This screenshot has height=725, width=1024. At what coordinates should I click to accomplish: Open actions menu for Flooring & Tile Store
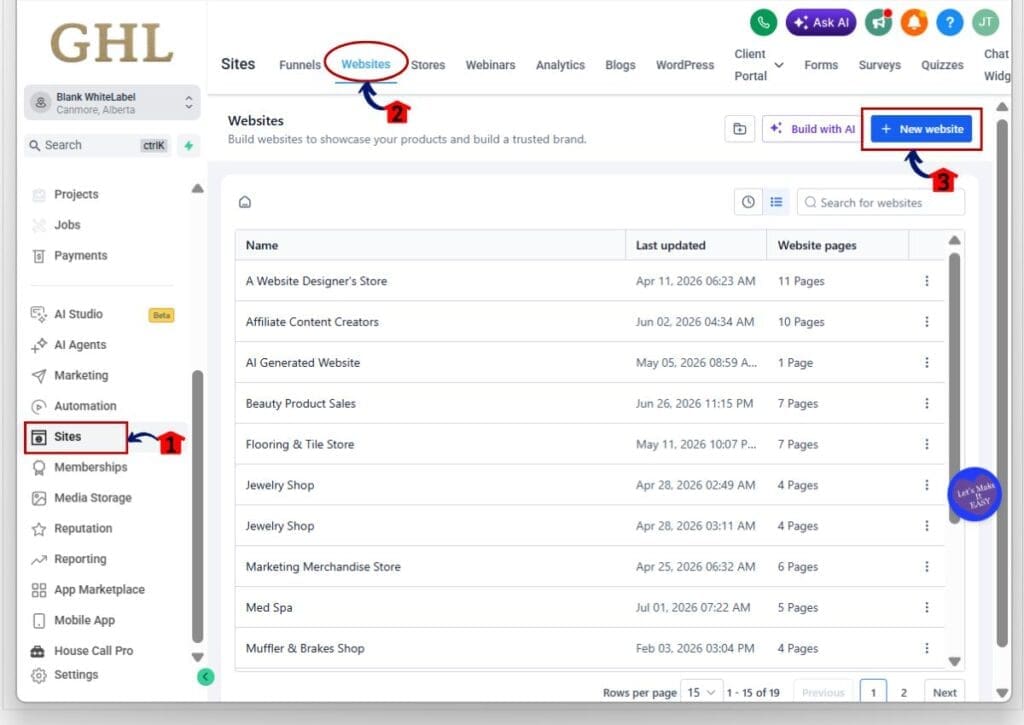click(926, 444)
